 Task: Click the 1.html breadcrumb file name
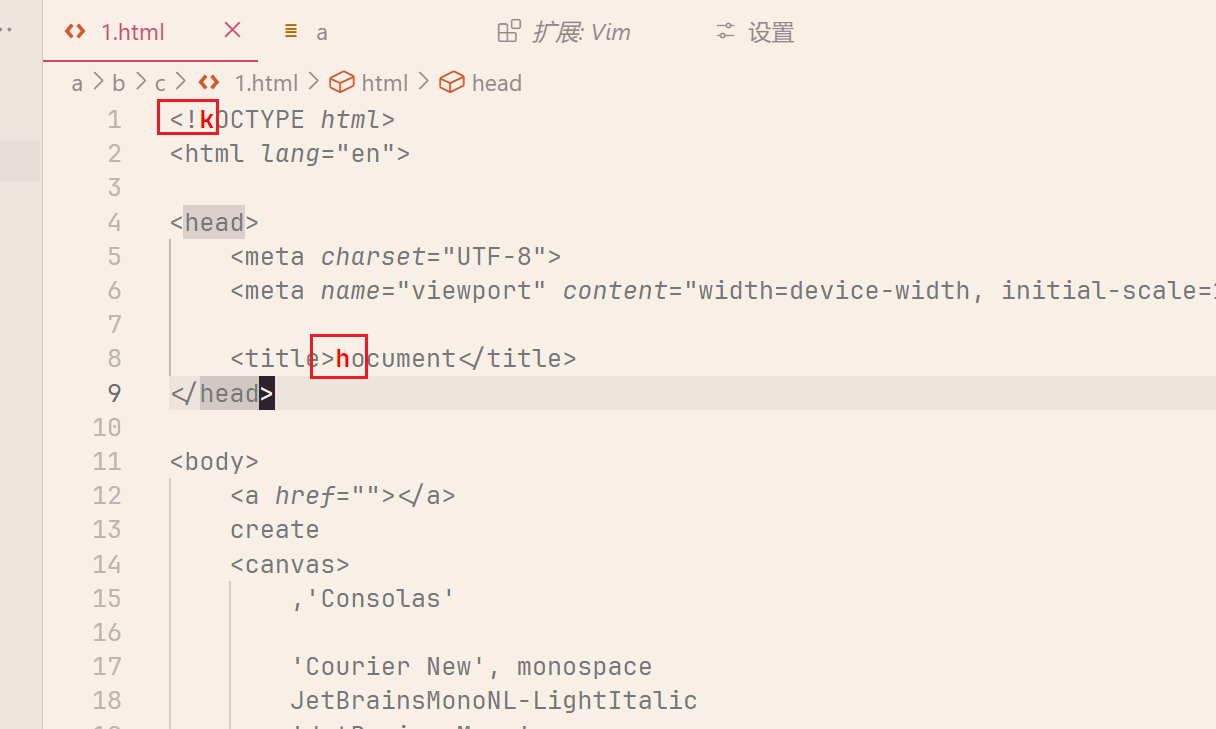tap(266, 83)
